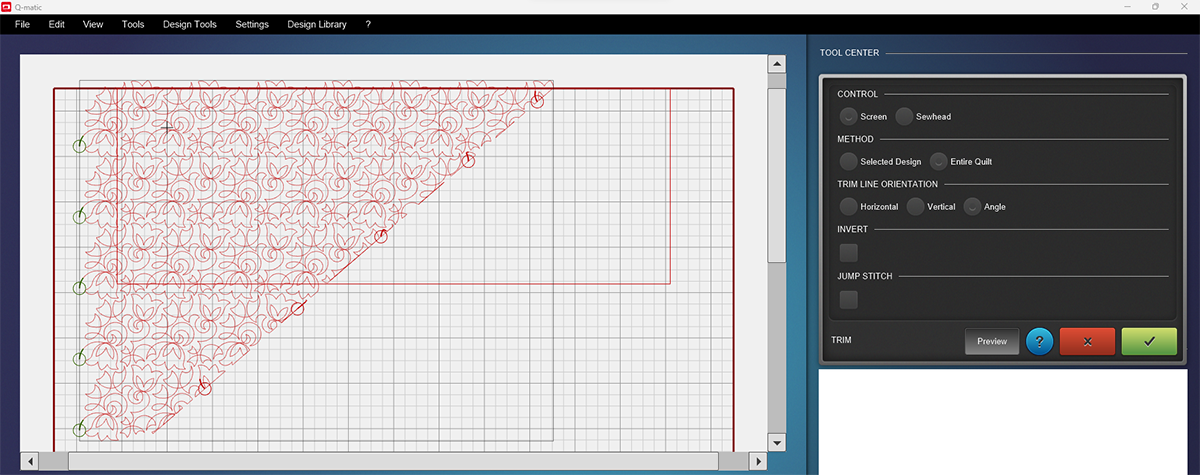
Task: Click the canvas horizontal scrollbar left arrow
Action: pos(29,461)
